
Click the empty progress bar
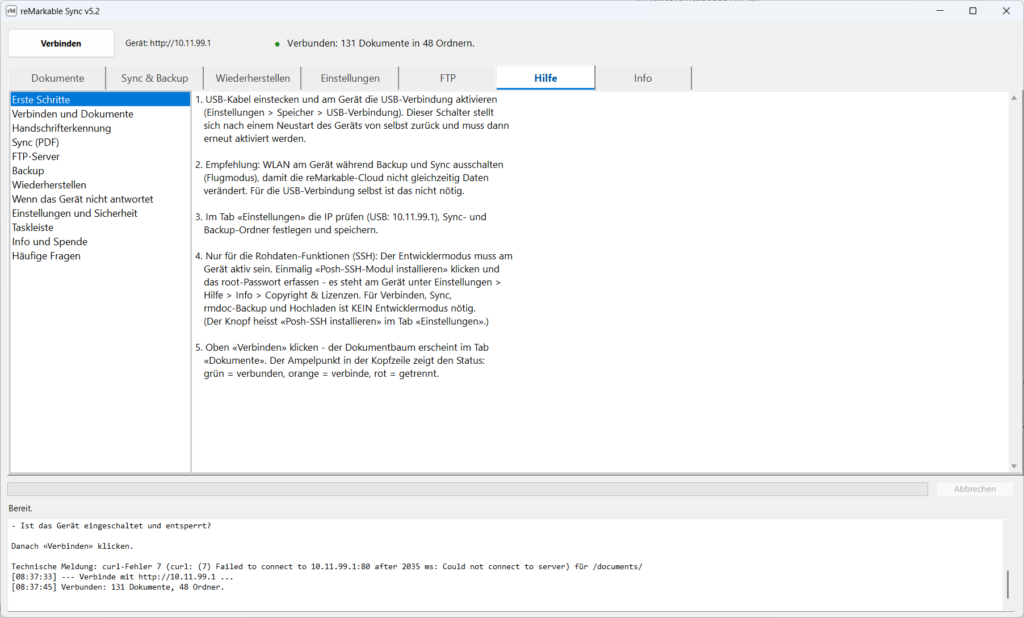click(468, 489)
